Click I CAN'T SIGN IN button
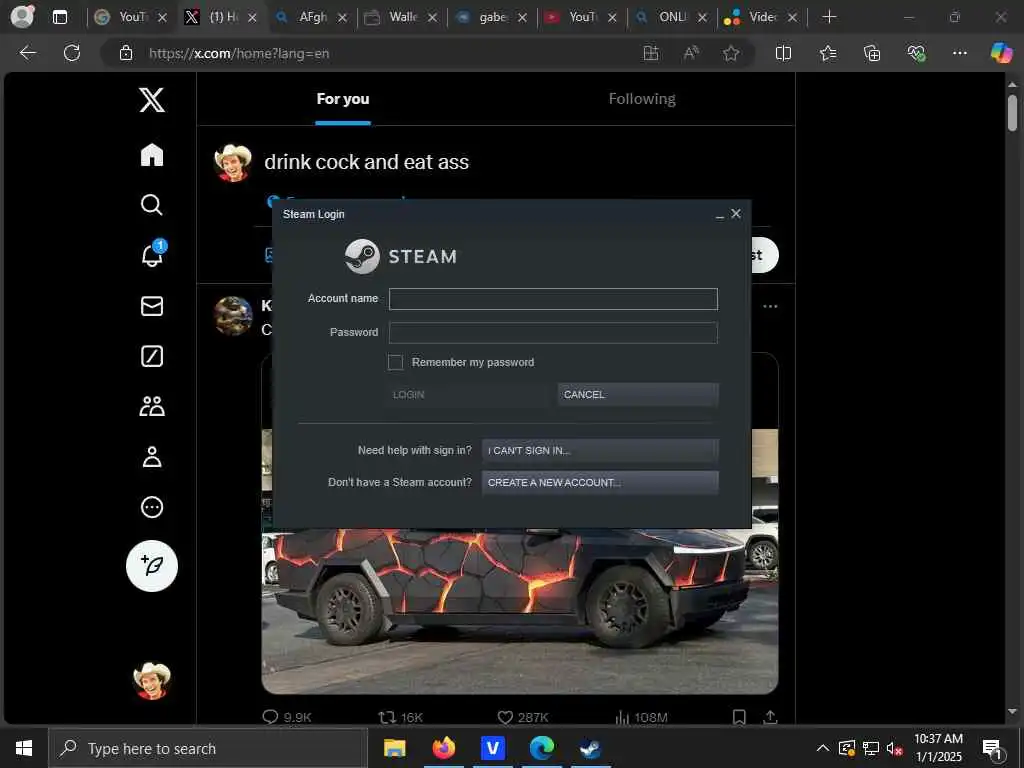This screenshot has width=1024, height=768. [600, 451]
